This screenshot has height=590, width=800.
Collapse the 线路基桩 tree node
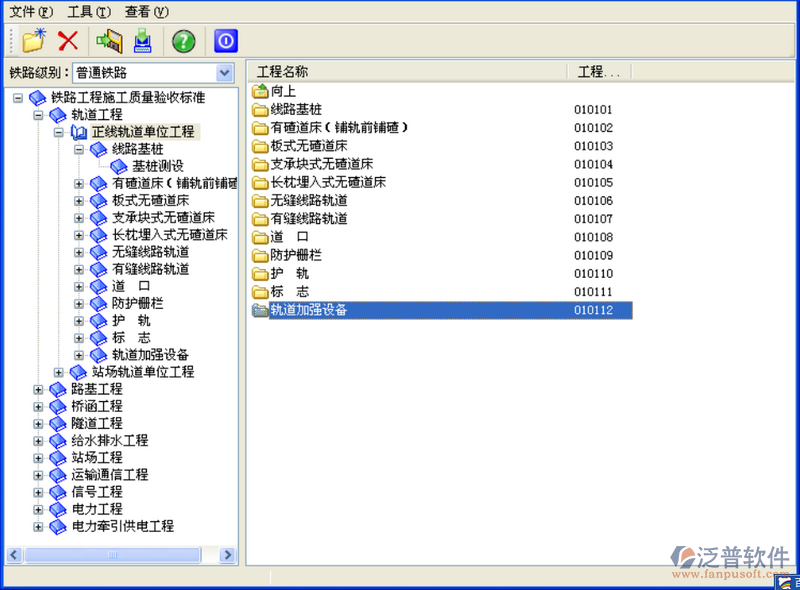pos(79,150)
